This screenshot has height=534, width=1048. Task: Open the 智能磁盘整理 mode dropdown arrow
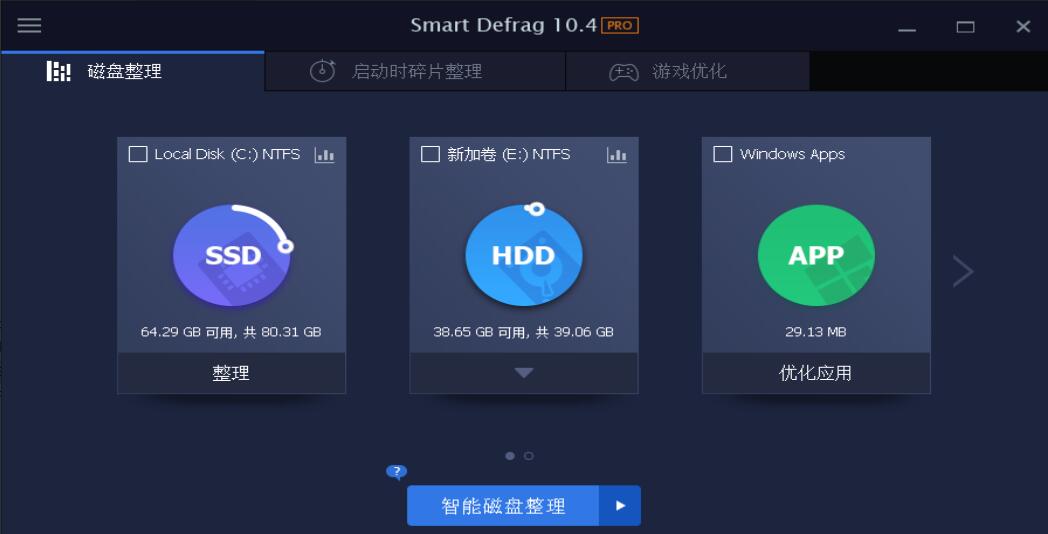pyautogui.click(x=620, y=506)
